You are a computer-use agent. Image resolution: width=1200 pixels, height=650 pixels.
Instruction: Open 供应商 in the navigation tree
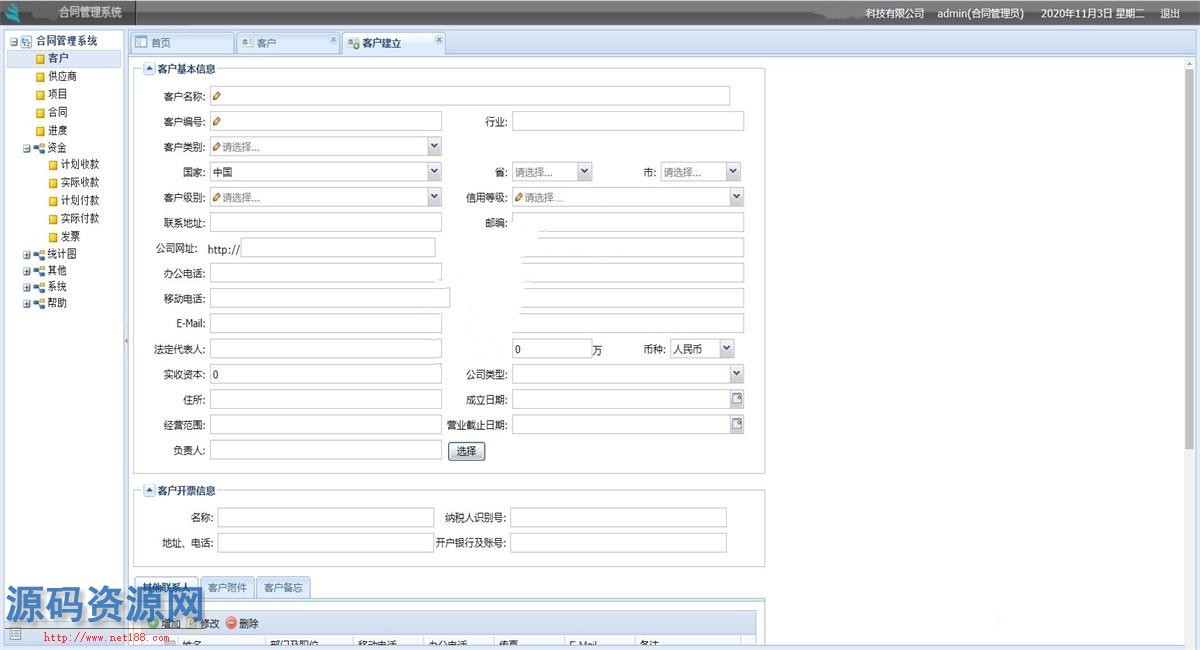coord(62,76)
